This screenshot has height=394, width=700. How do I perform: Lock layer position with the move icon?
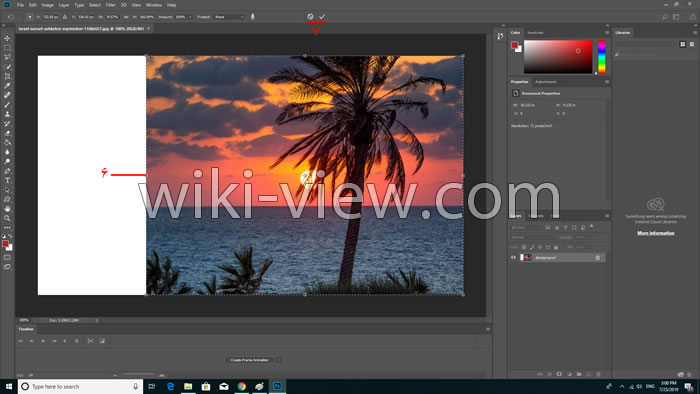pyautogui.click(x=540, y=247)
